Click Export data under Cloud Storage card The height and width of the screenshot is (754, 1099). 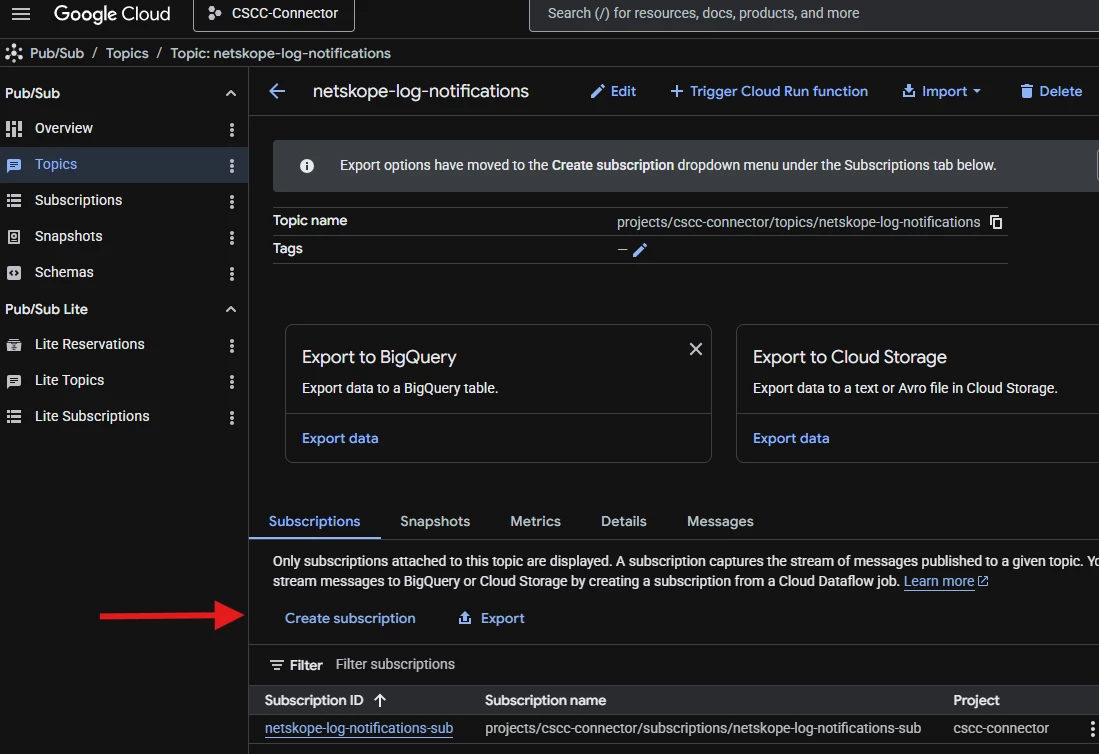coord(791,438)
